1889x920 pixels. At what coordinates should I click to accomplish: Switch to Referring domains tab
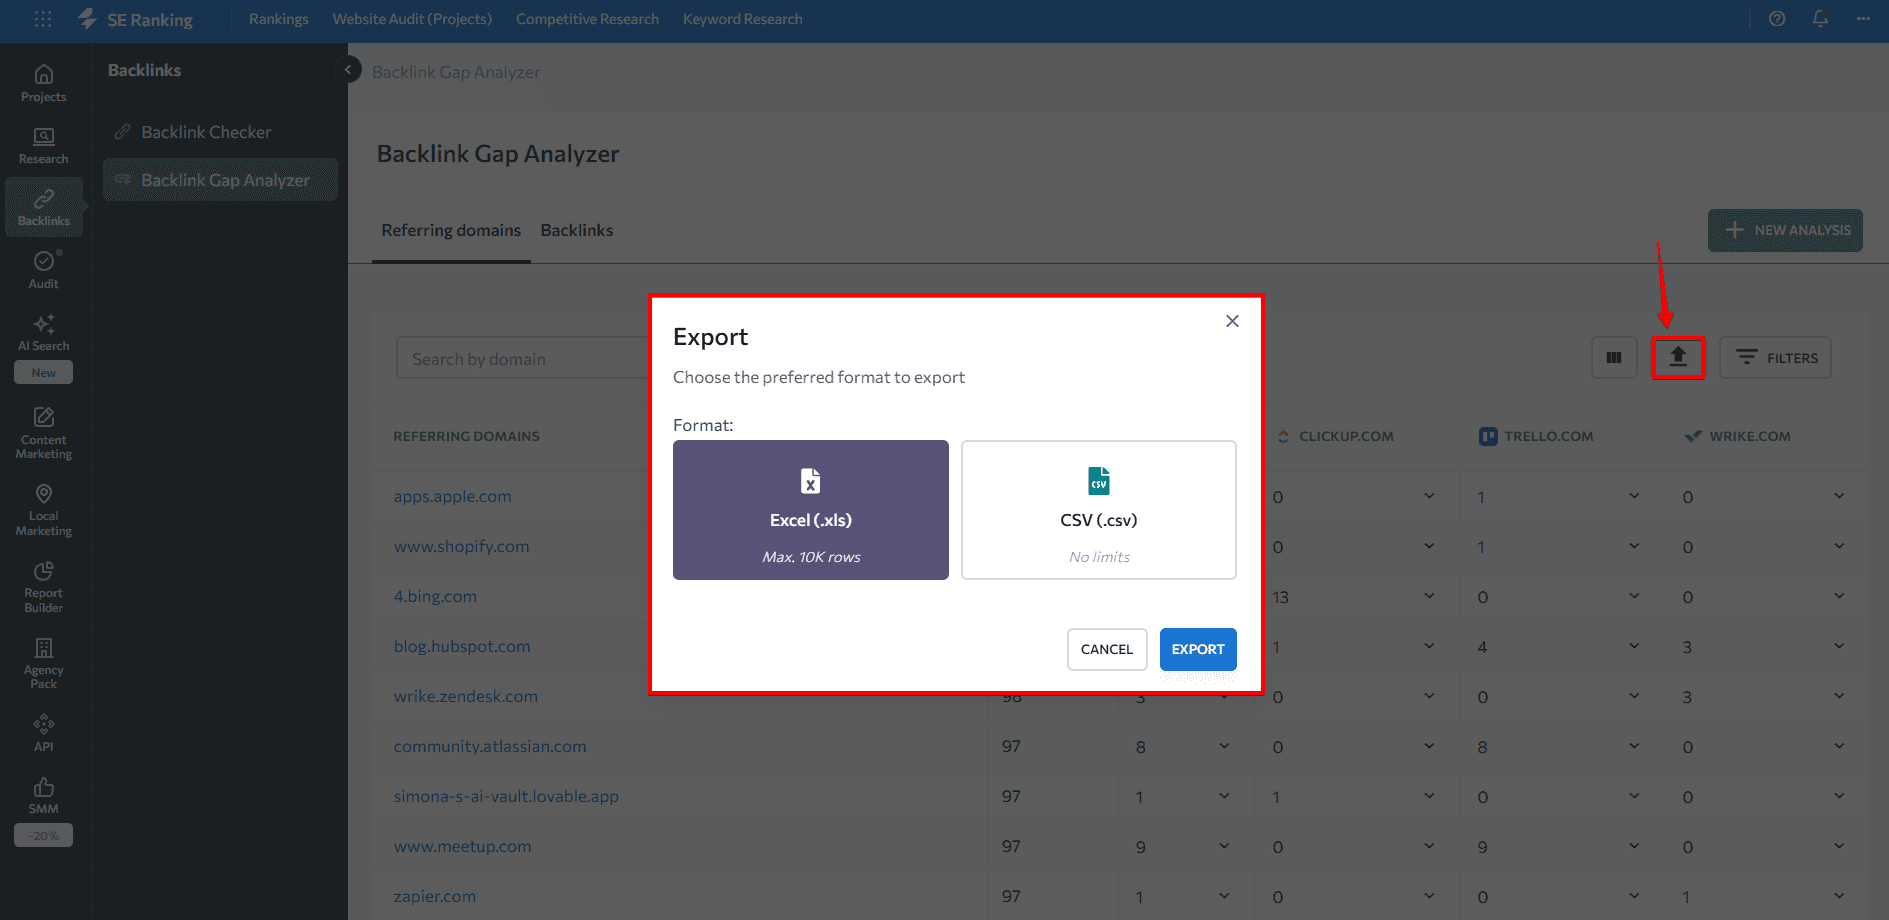tap(451, 231)
